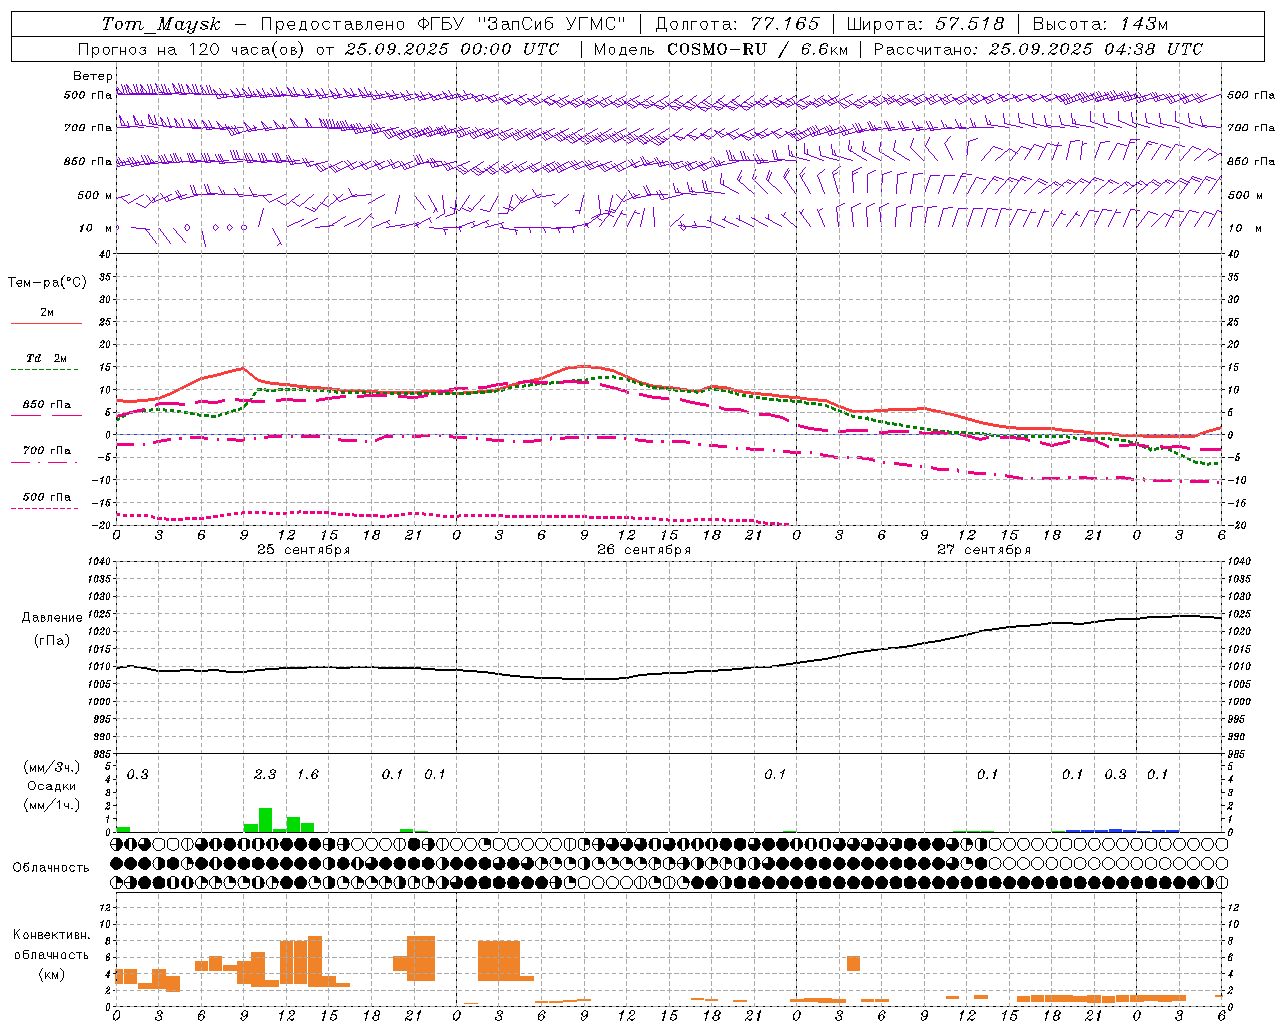Click the Осадки precipitation label

point(52,786)
